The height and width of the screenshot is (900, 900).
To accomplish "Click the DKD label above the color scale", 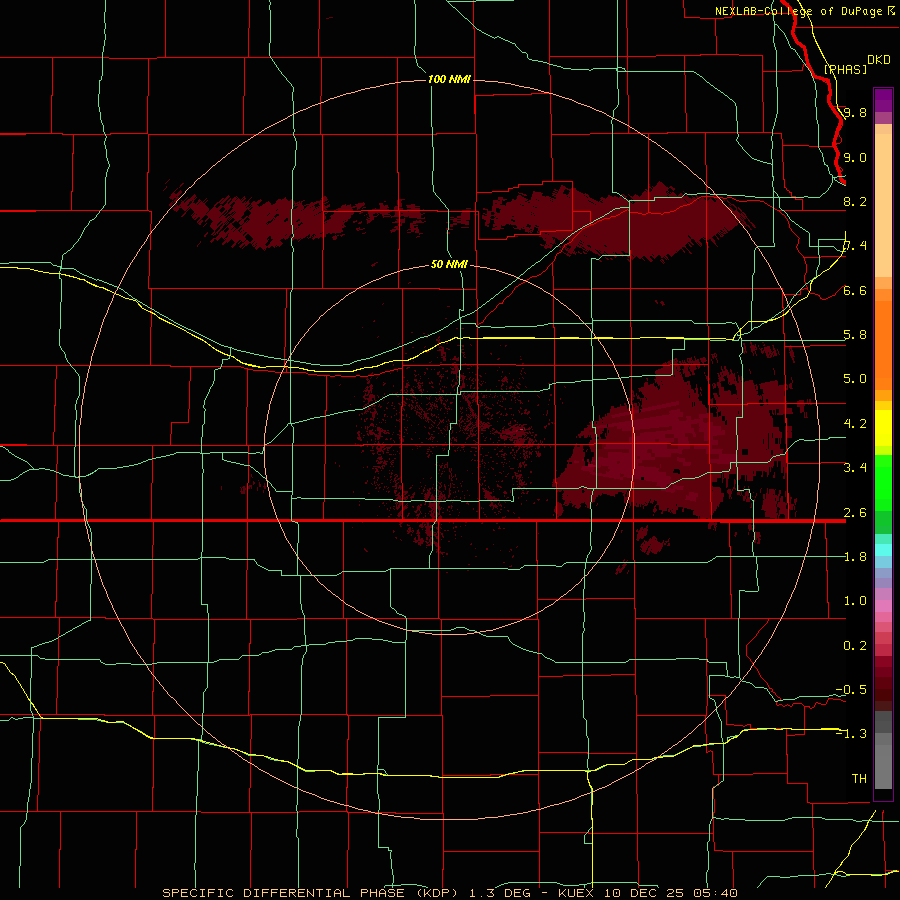I will coord(879,60).
